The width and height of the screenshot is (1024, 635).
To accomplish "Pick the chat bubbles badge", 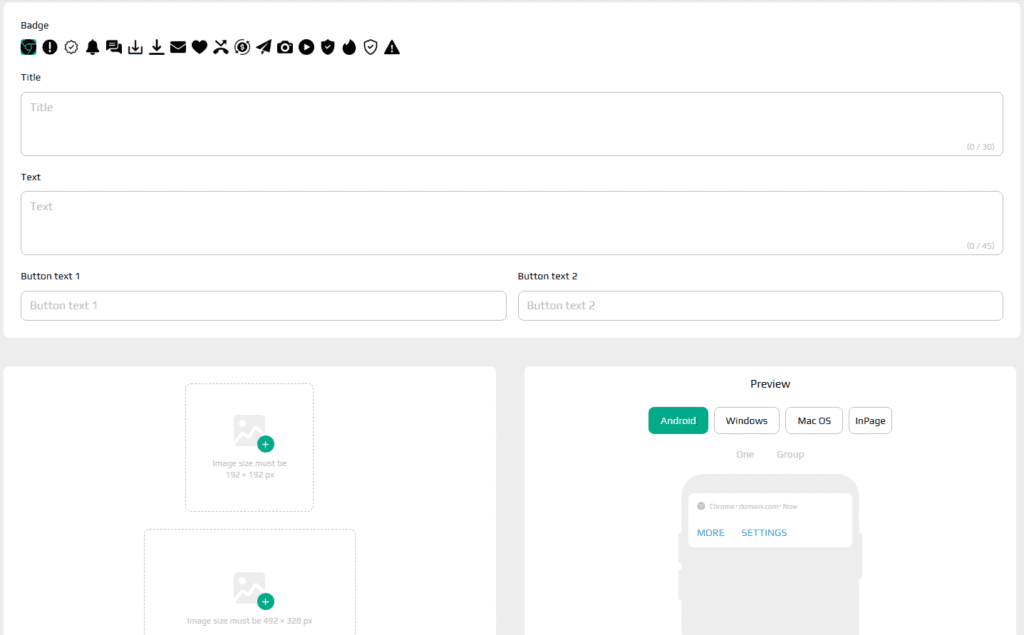I will coord(114,47).
